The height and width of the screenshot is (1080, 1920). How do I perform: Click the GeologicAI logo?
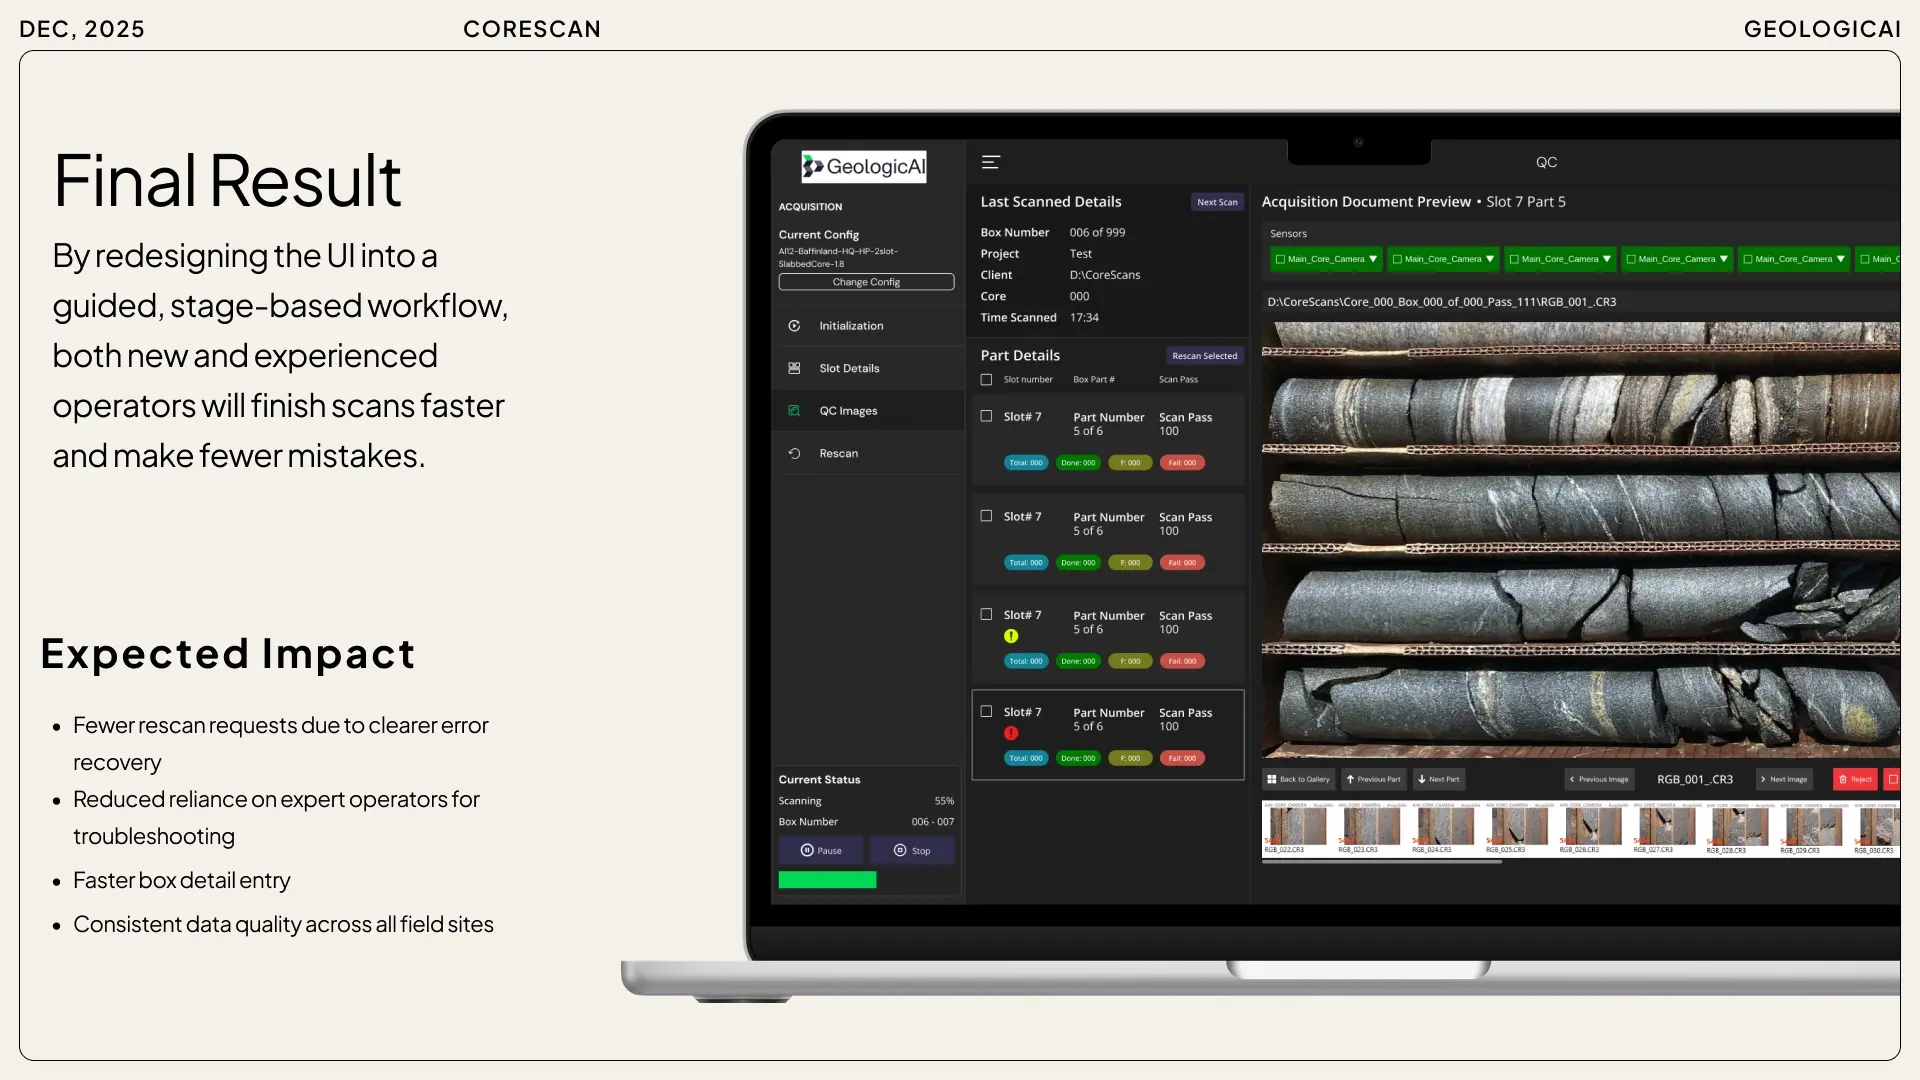(x=864, y=167)
